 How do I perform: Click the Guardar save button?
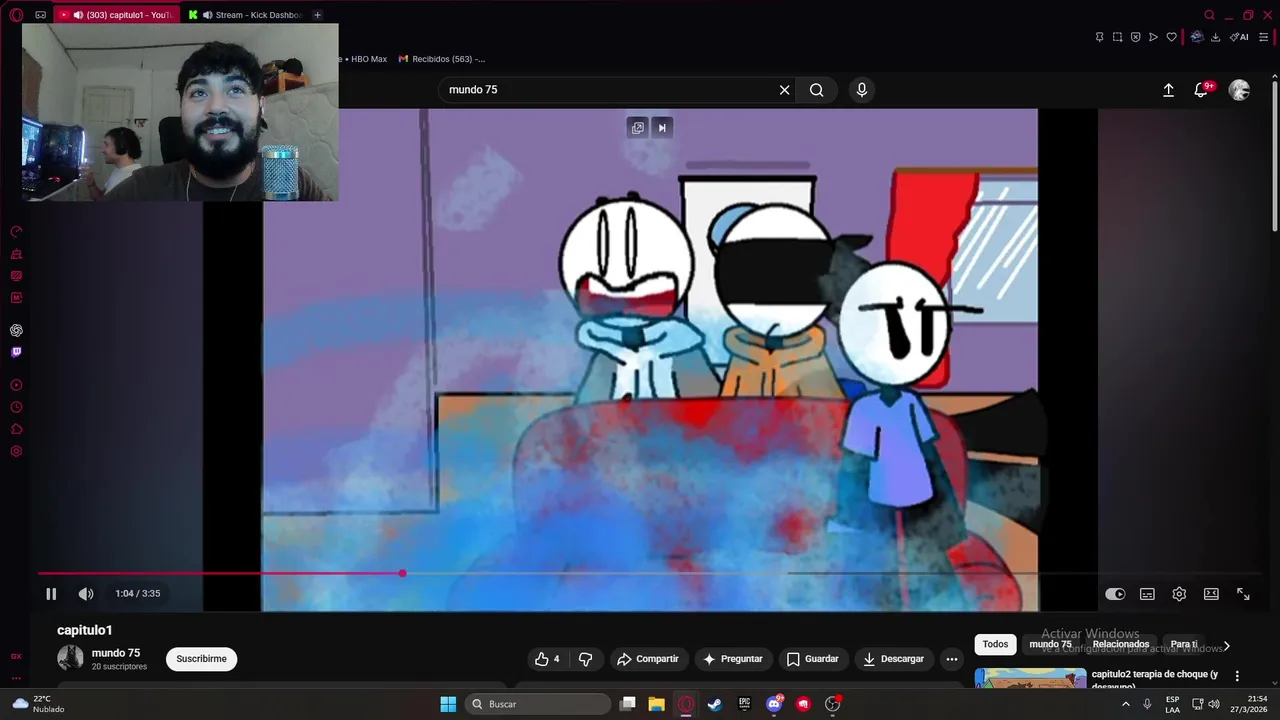click(x=812, y=659)
